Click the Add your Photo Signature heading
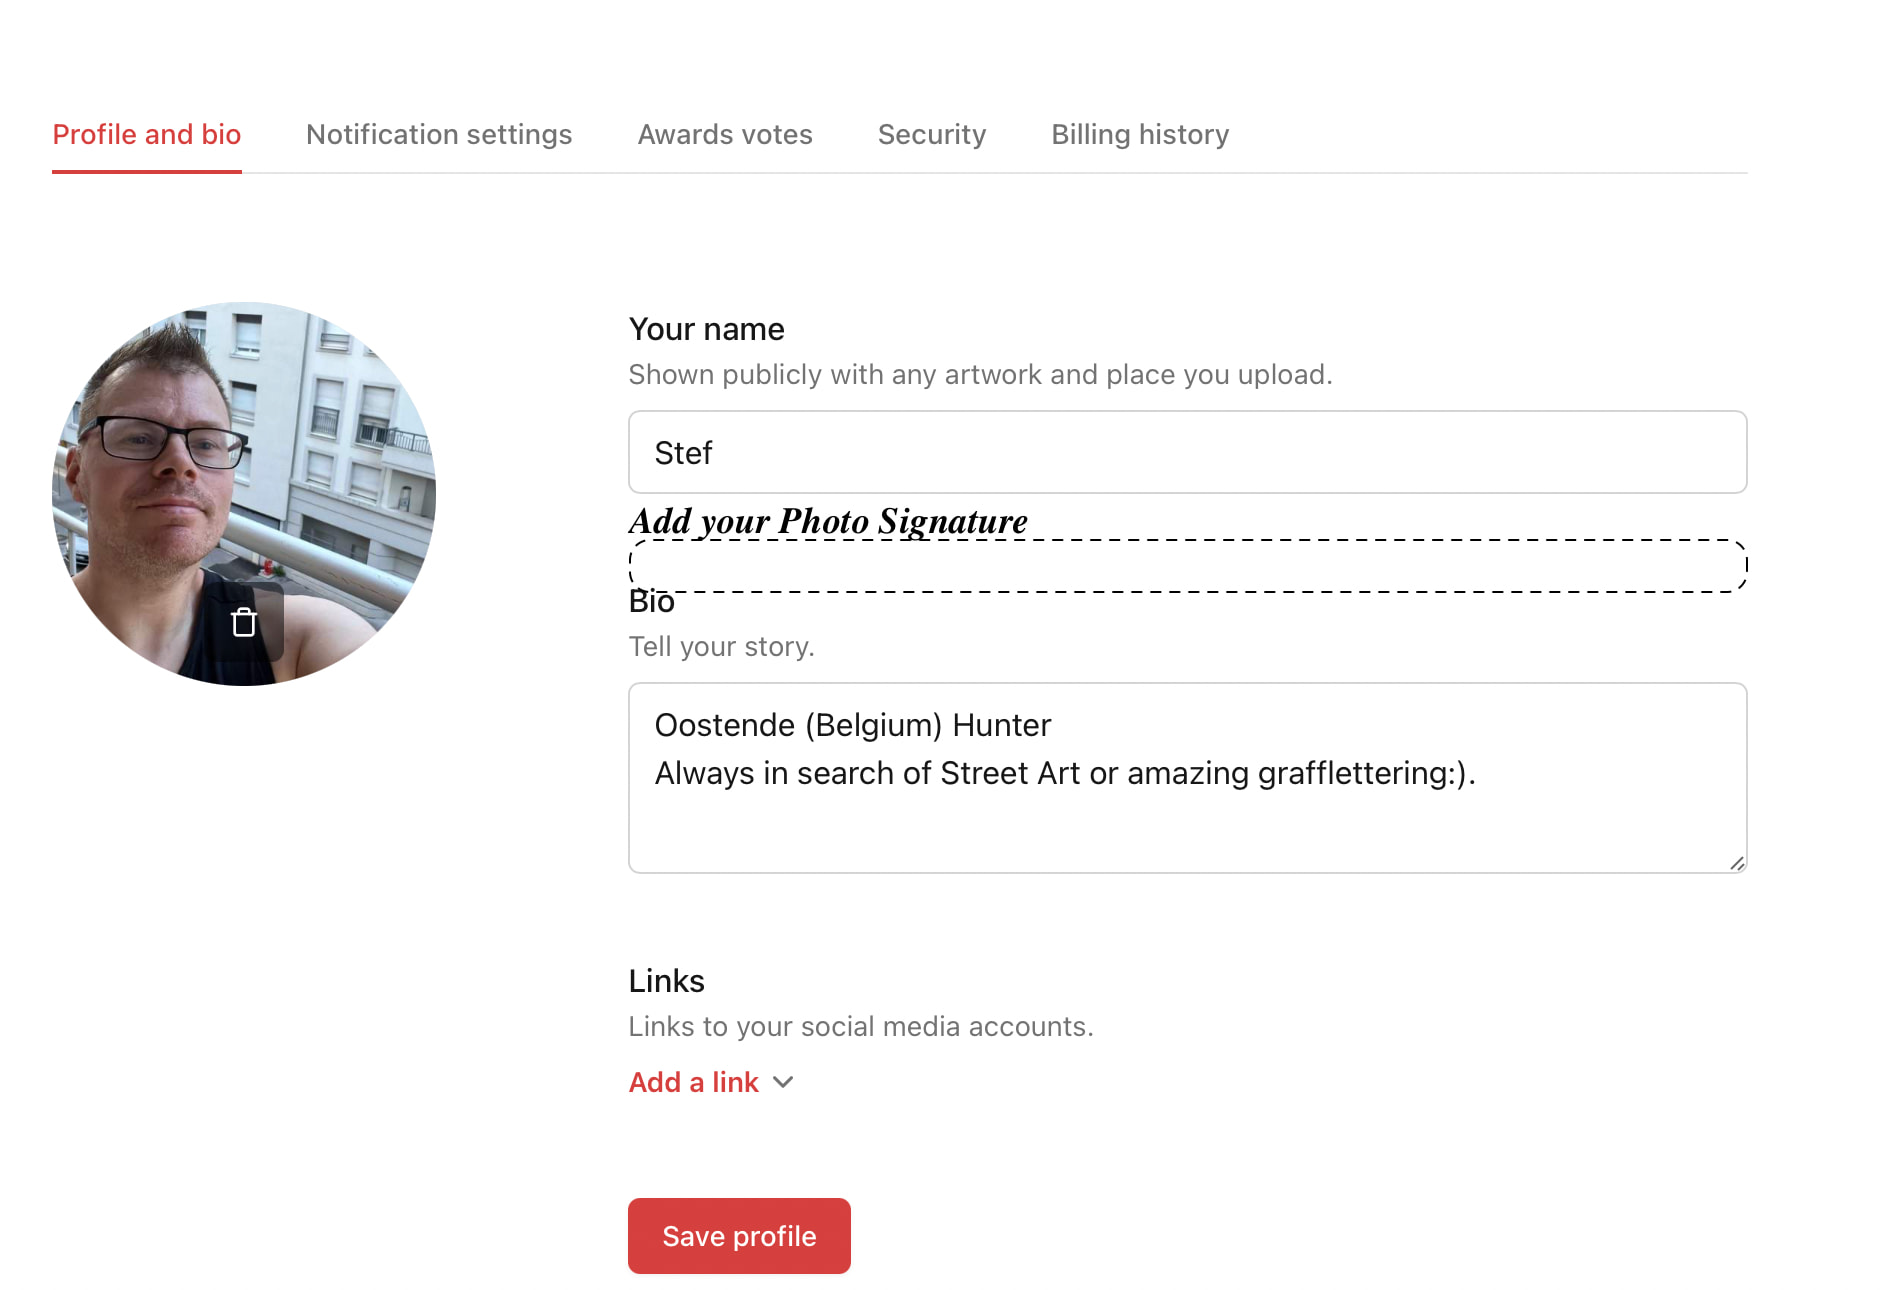This screenshot has height=1290, width=1894. (828, 521)
